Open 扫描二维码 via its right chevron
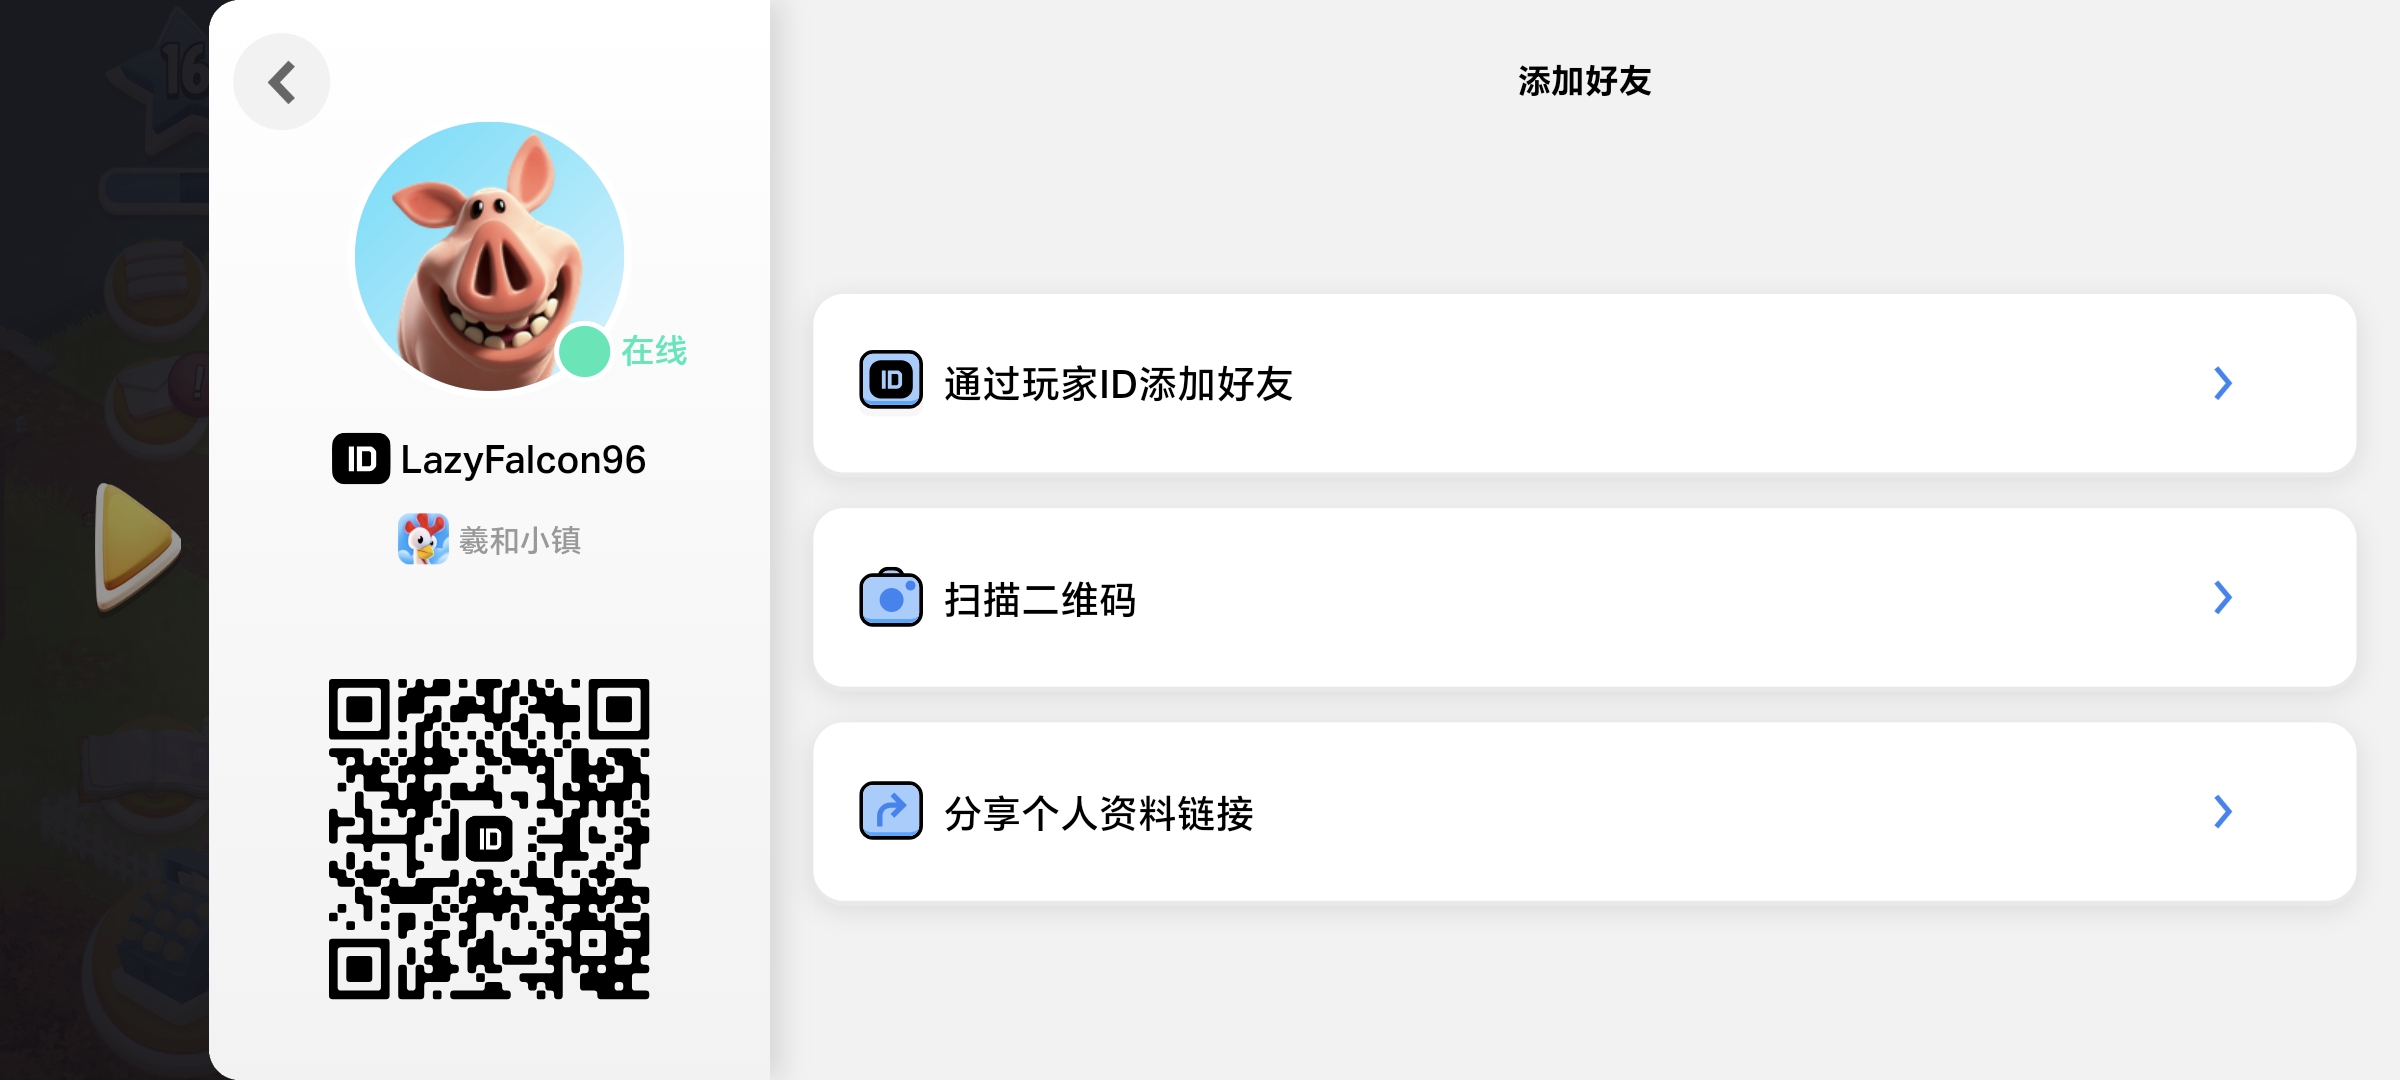 2221,598
